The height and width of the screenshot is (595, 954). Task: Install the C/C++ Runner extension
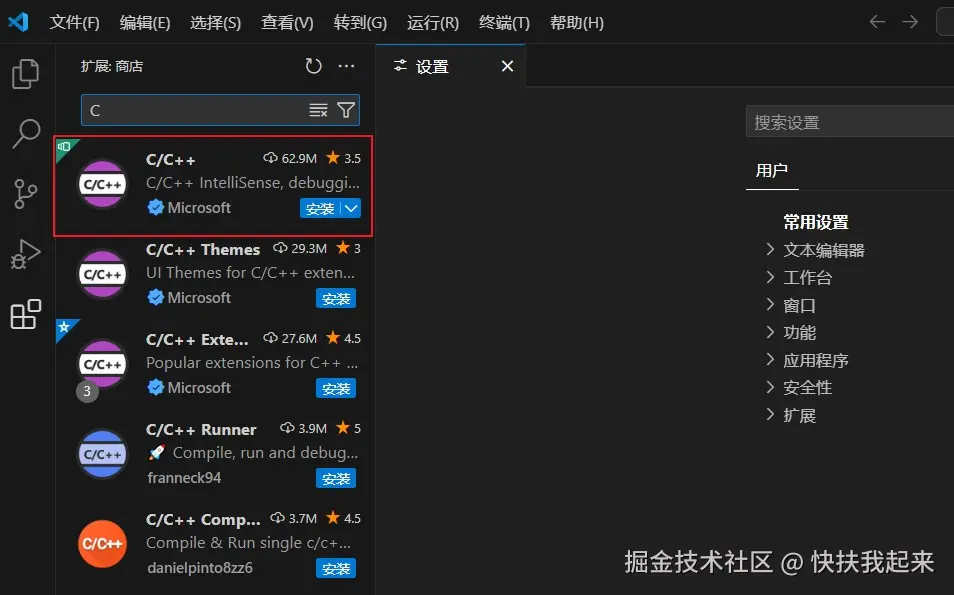pos(336,478)
